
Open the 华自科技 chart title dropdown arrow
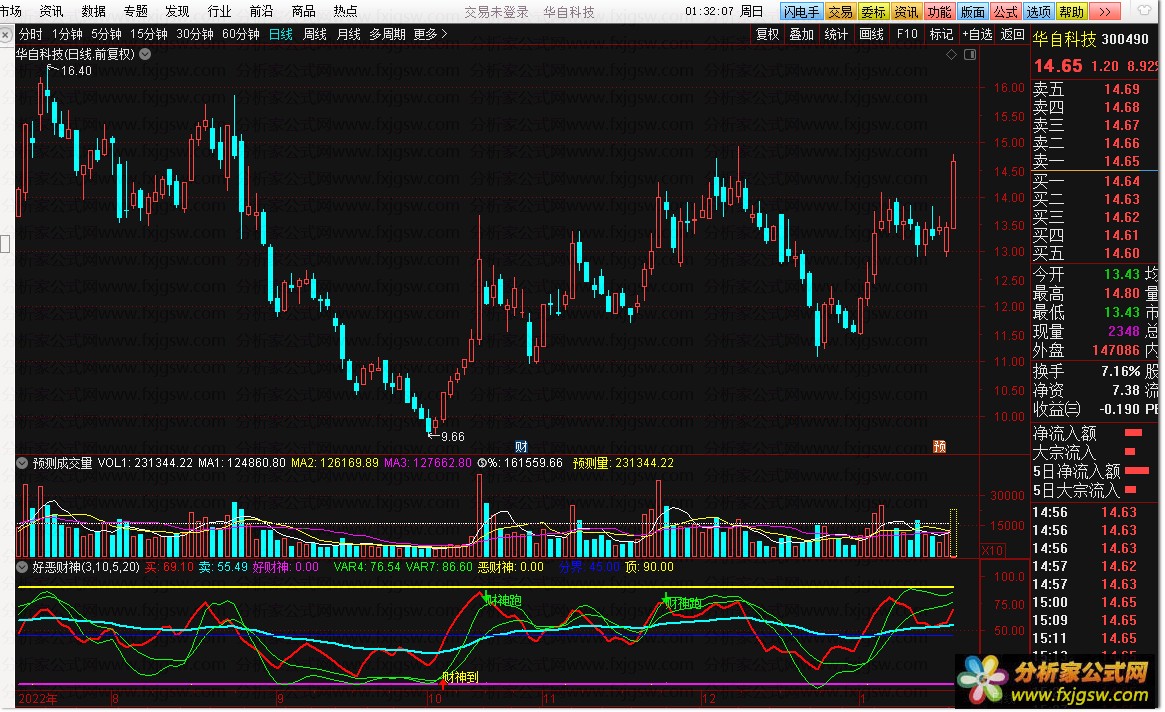point(146,54)
